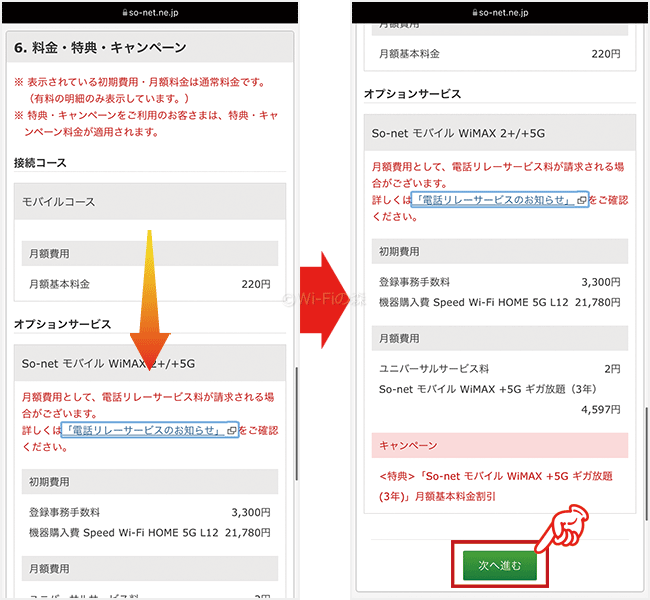Select so-net.ne.jp URL in left screenshot
This screenshot has height=600, width=650.
point(153,12)
